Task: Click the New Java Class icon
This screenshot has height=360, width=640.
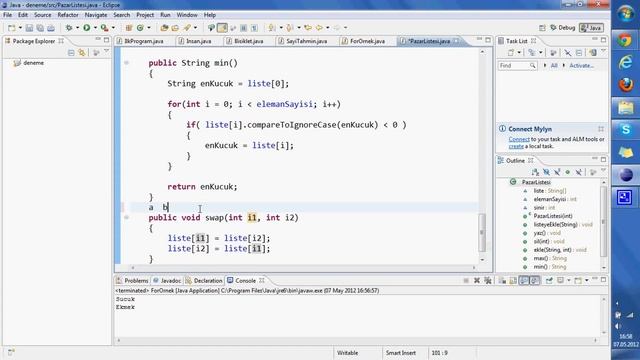Action: pos(140,28)
